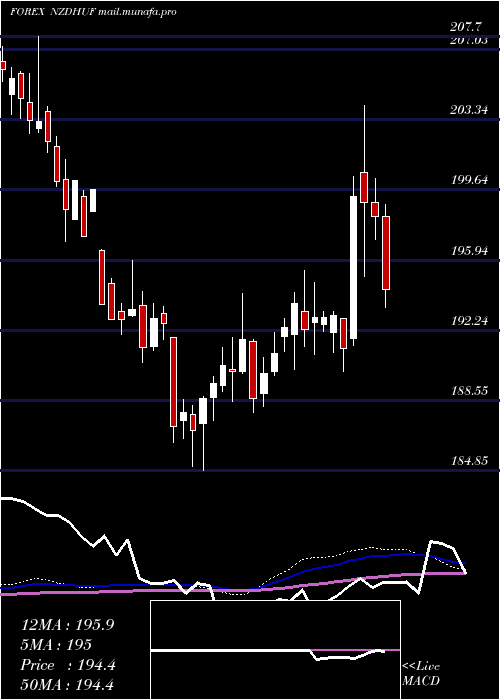Select the 199.64 price level label
The image size is (500, 700).
click(469, 180)
